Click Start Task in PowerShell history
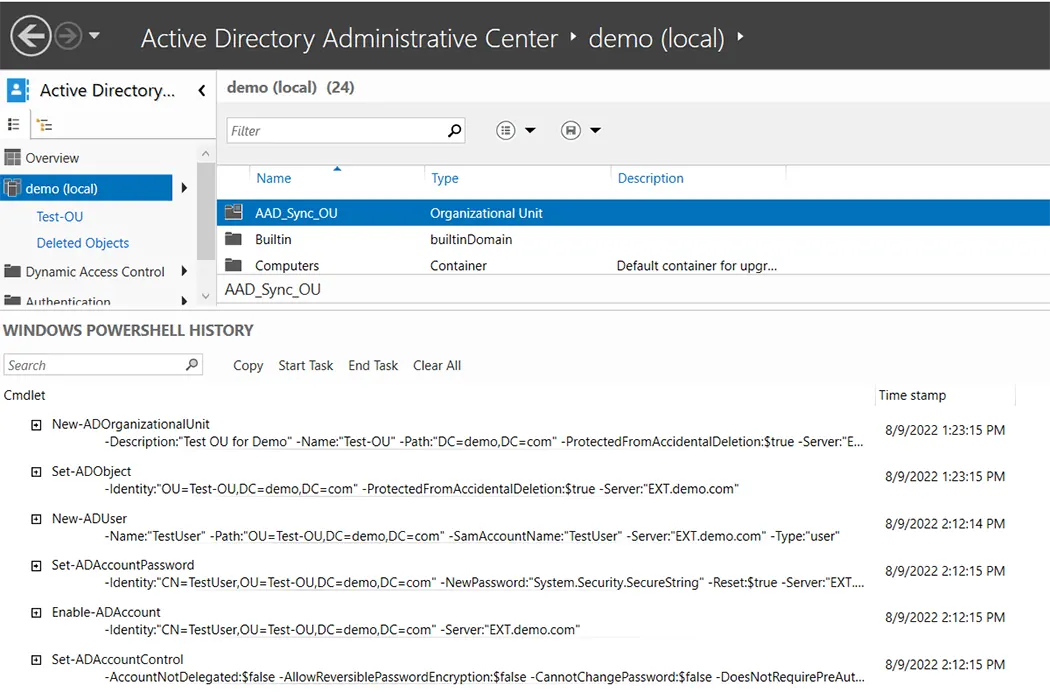This screenshot has width=1050, height=699. [x=305, y=366]
